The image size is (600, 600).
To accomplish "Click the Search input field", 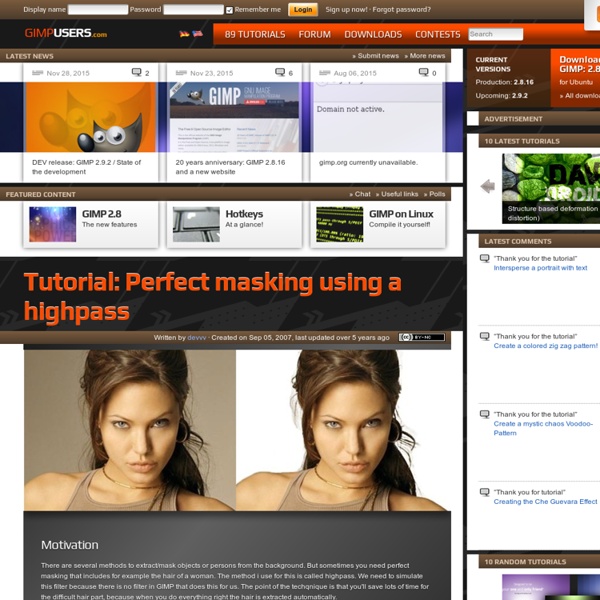I will point(496,34).
